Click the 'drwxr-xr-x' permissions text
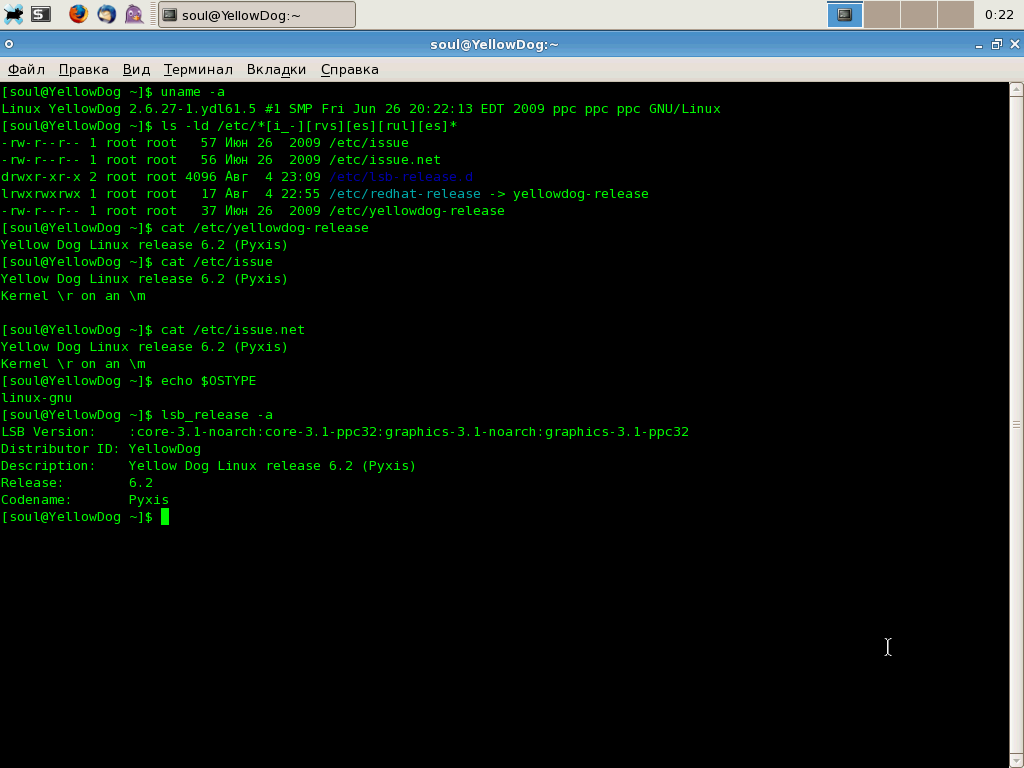 click(40, 177)
